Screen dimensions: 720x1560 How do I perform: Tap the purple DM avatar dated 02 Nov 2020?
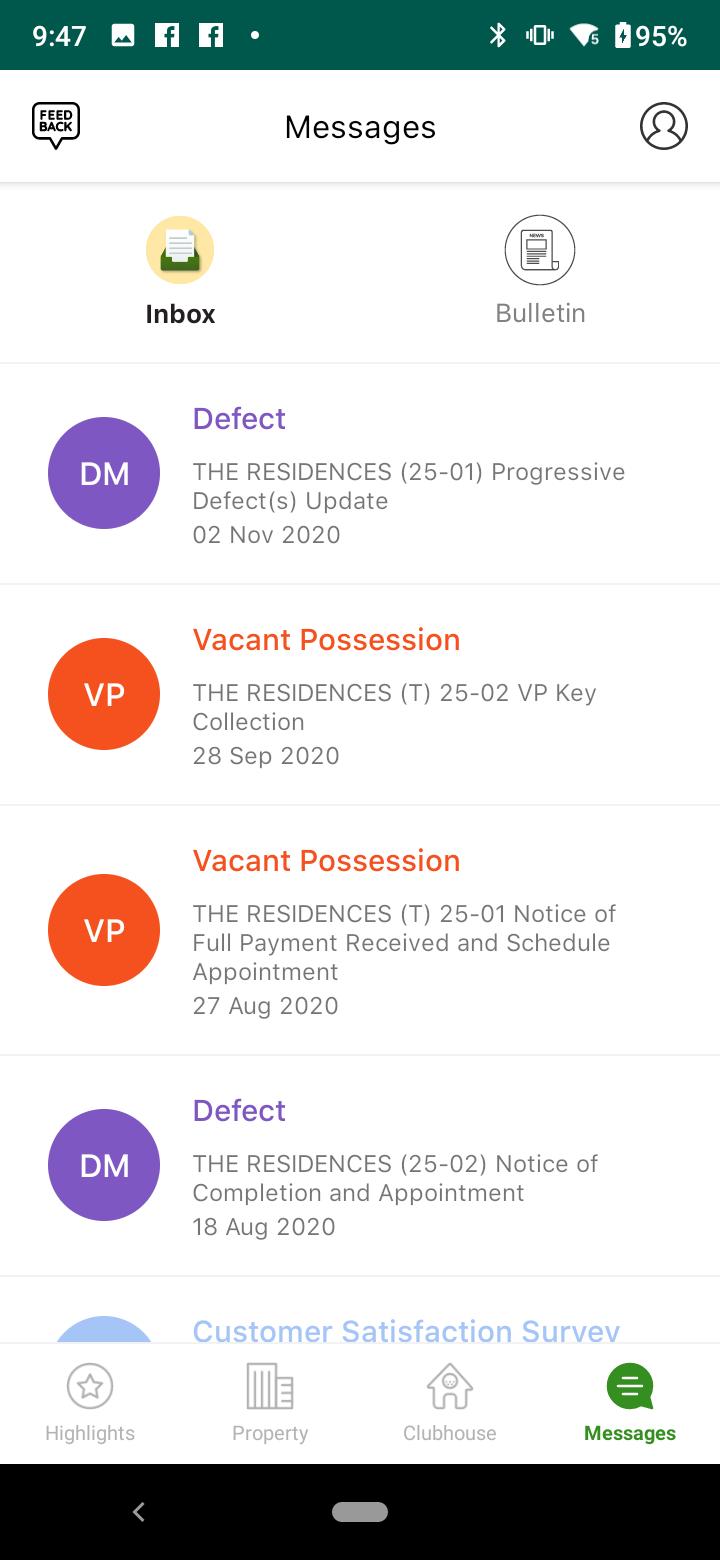pyautogui.click(x=104, y=473)
